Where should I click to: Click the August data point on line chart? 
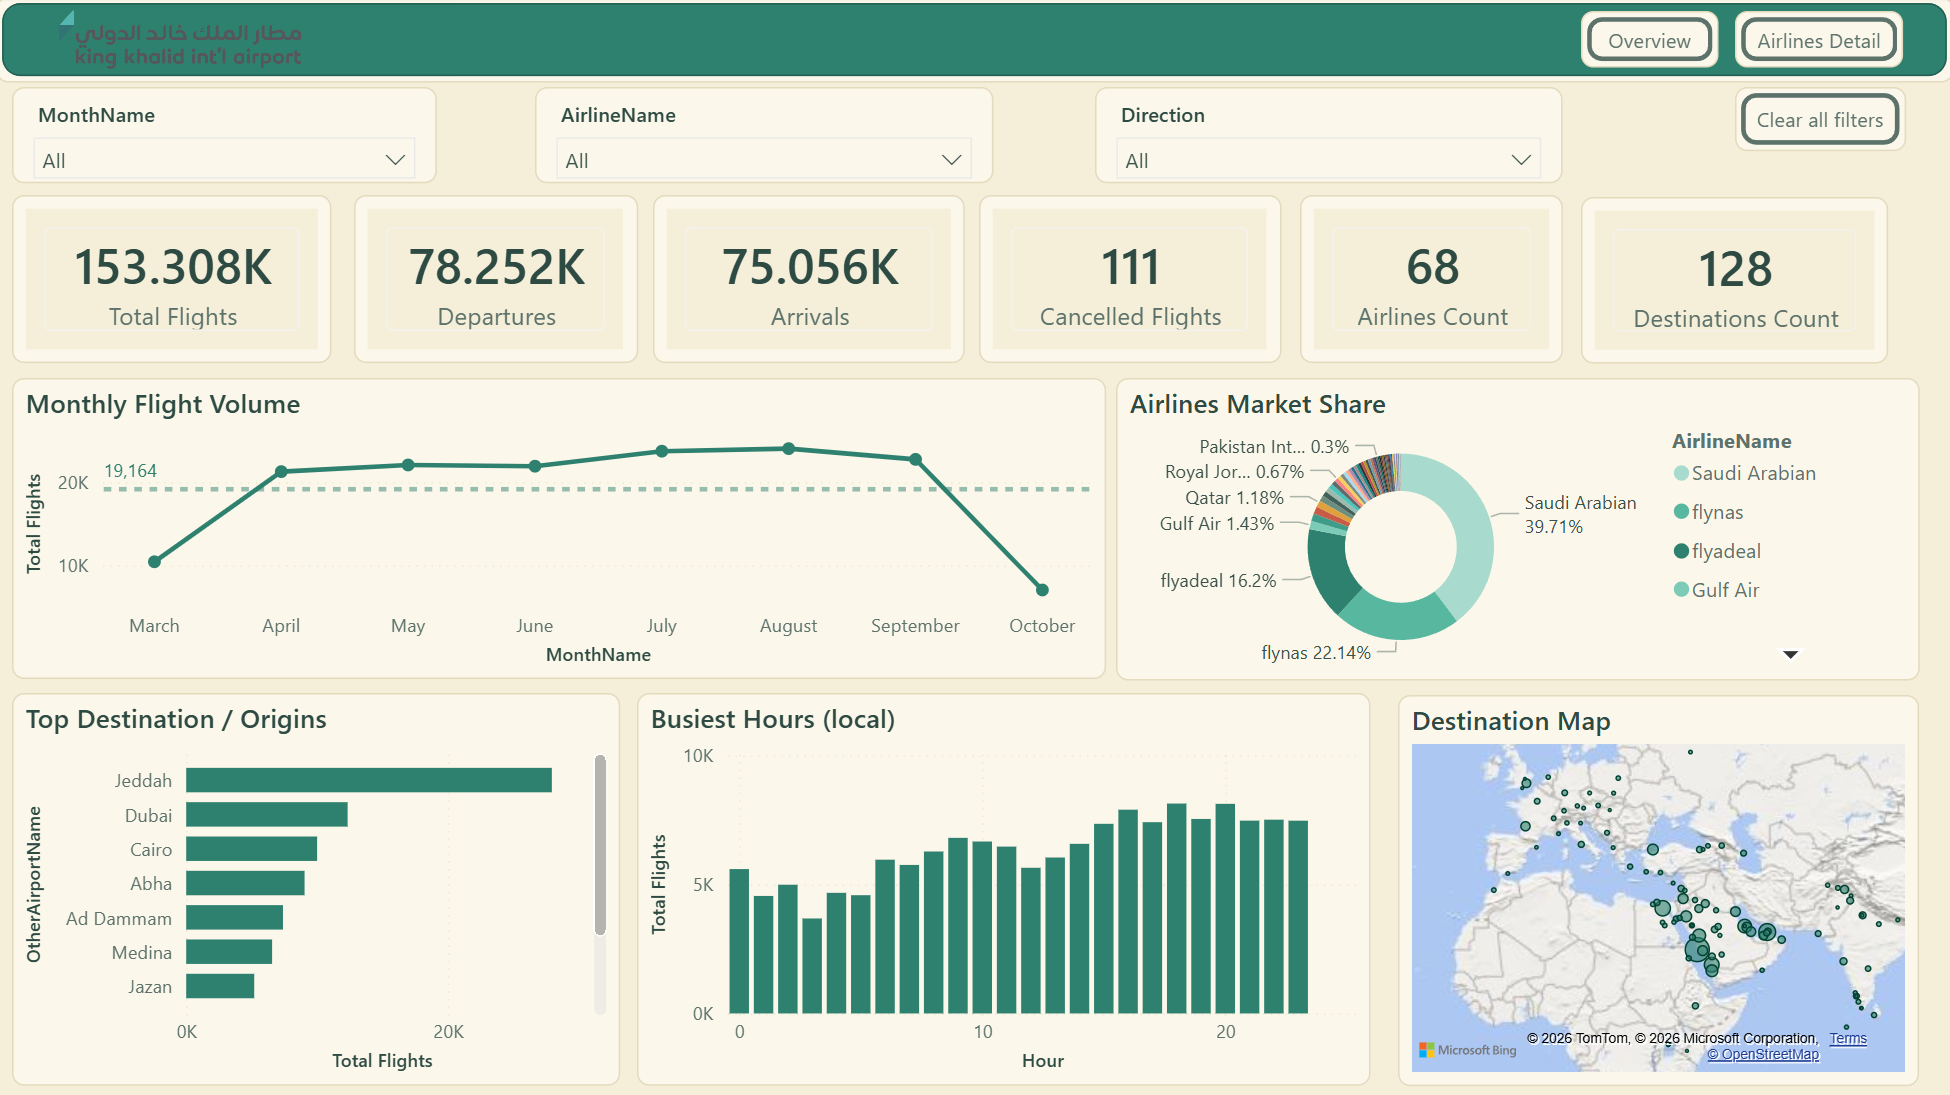click(x=789, y=449)
